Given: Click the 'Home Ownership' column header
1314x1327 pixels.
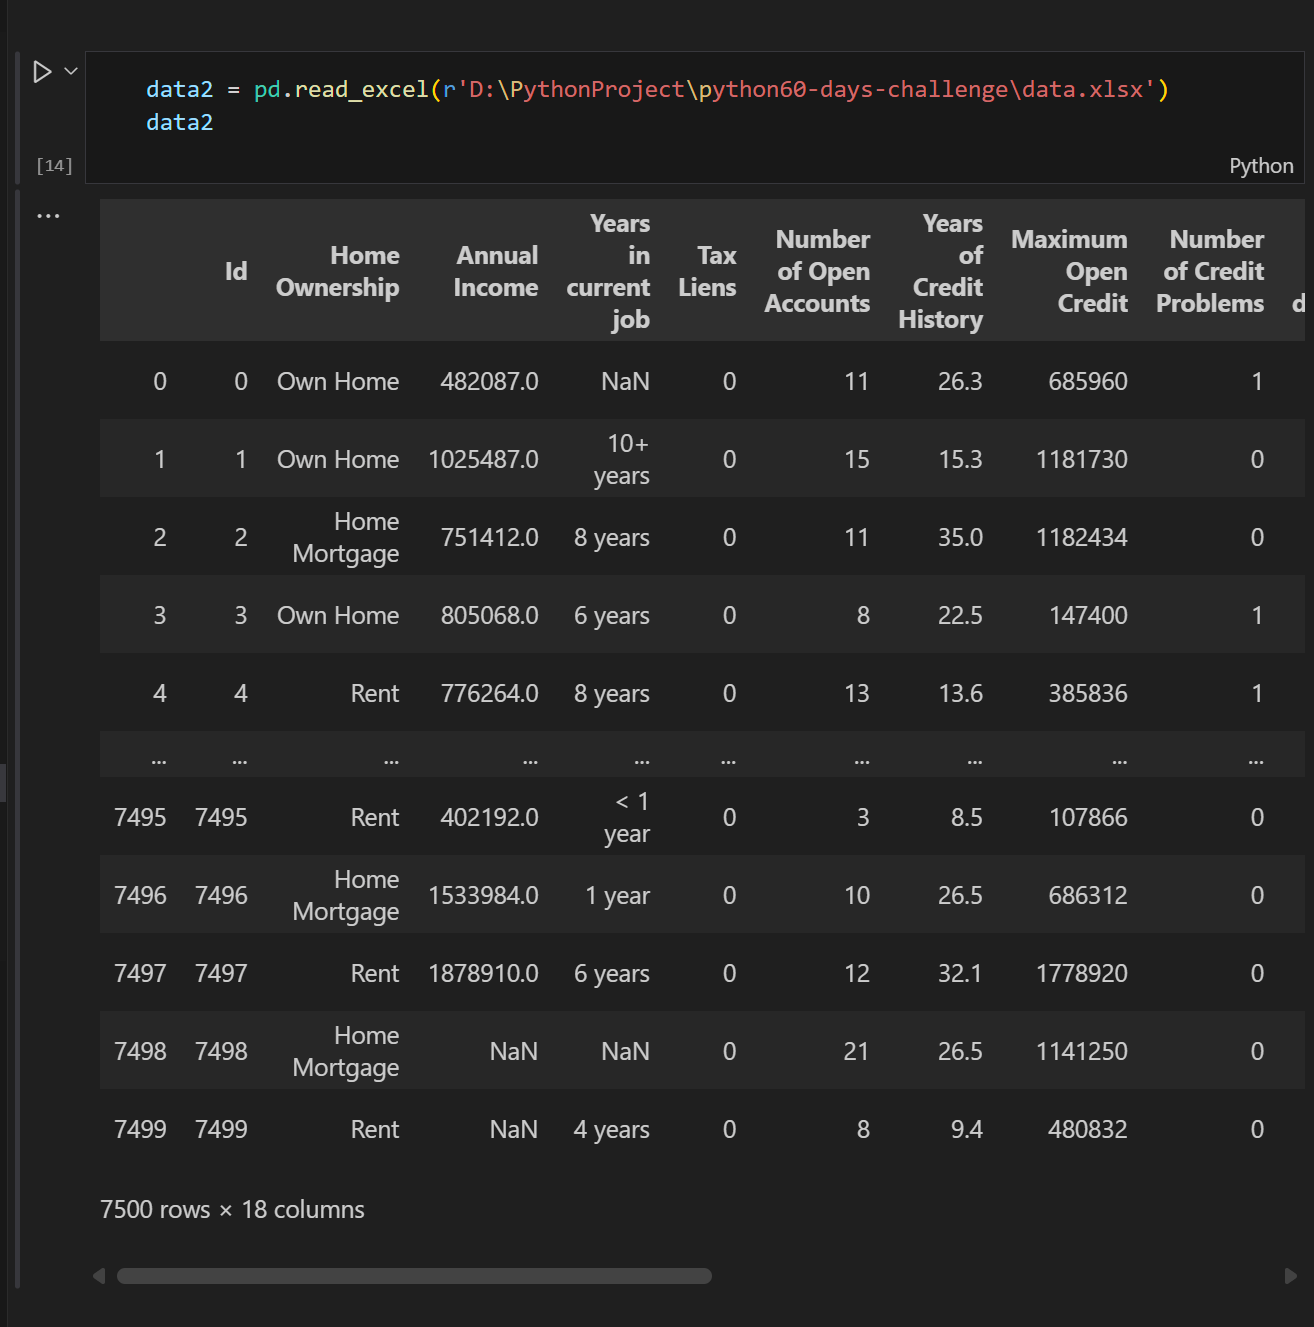Looking at the screenshot, I should (338, 272).
